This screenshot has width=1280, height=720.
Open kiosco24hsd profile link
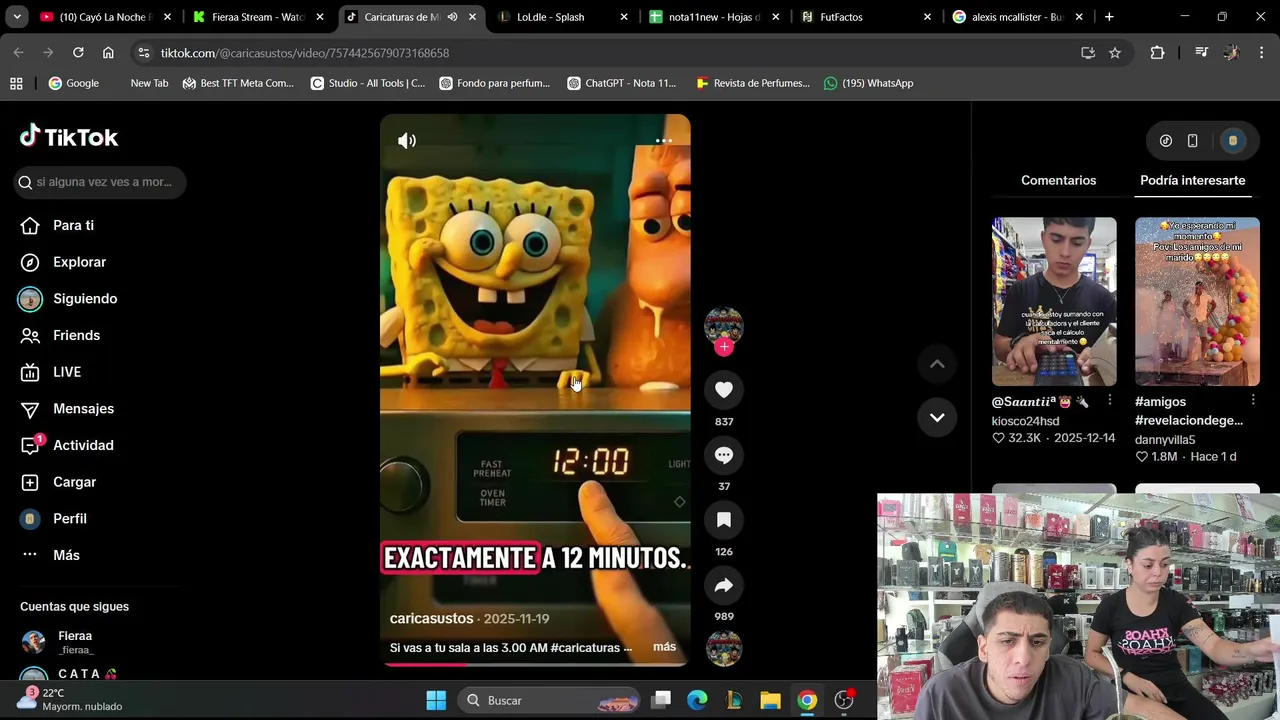coord(1025,421)
